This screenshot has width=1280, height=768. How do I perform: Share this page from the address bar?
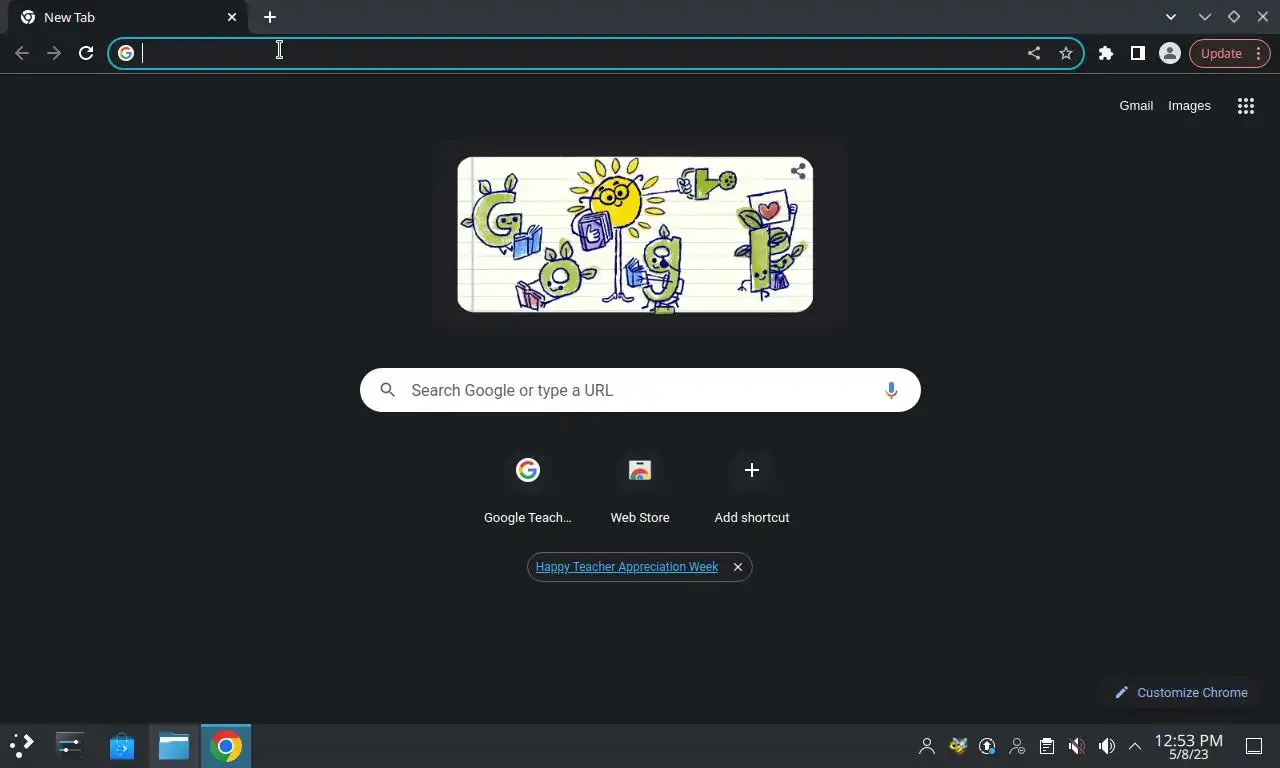[x=1034, y=53]
